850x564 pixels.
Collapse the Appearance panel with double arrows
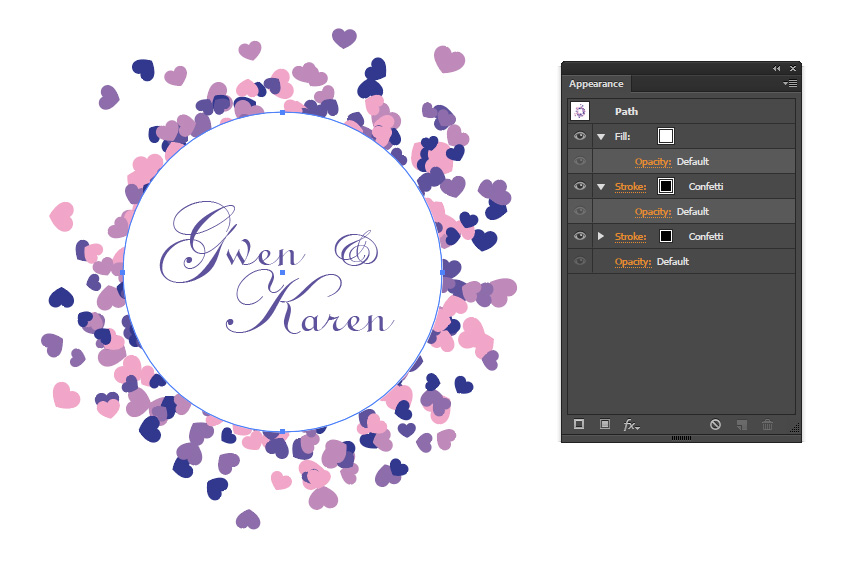click(776, 68)
